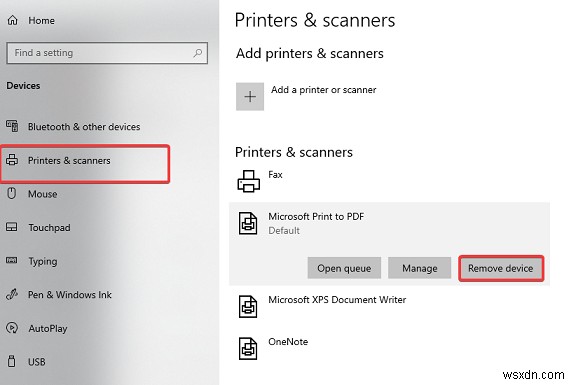The image size is (576, 385).
Task: Click the Touchpad icon in sidebar
Action: pyautogui.click(x=12, y=227)
